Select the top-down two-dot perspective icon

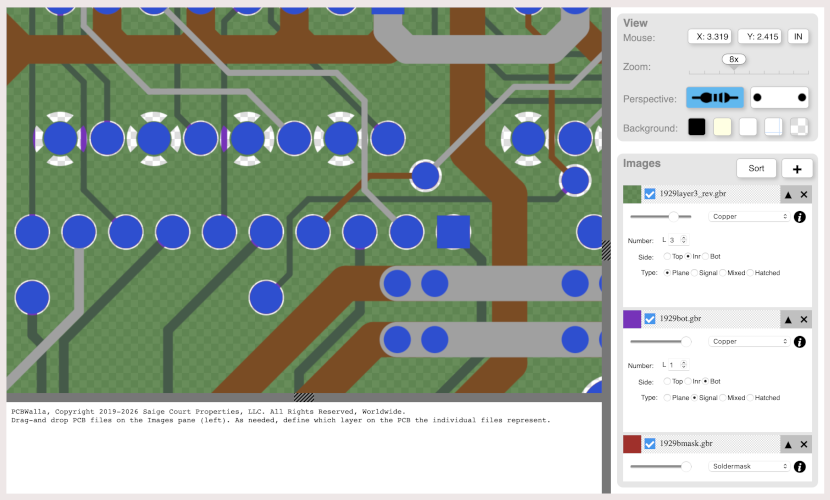tap(779, 98)
